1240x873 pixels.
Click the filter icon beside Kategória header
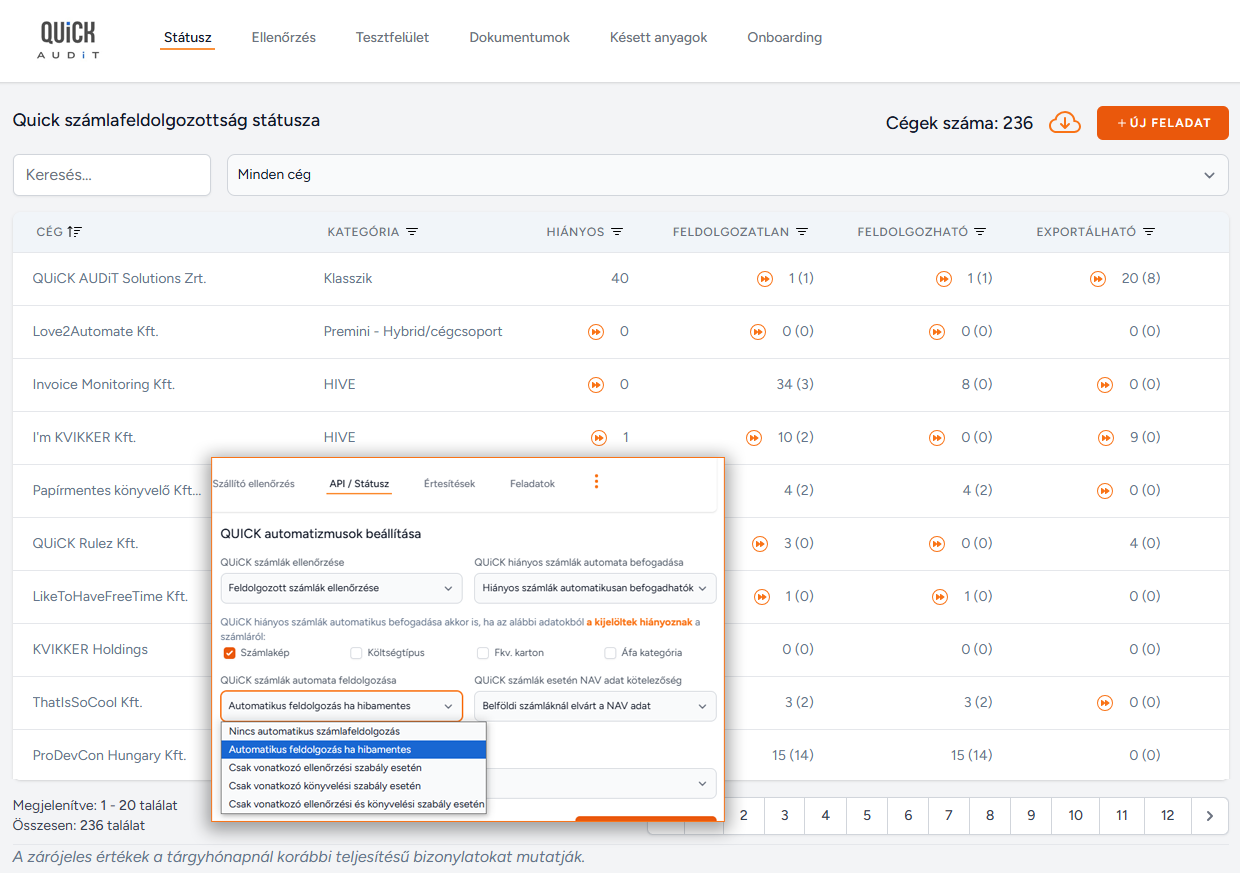(x=412, y=232)
